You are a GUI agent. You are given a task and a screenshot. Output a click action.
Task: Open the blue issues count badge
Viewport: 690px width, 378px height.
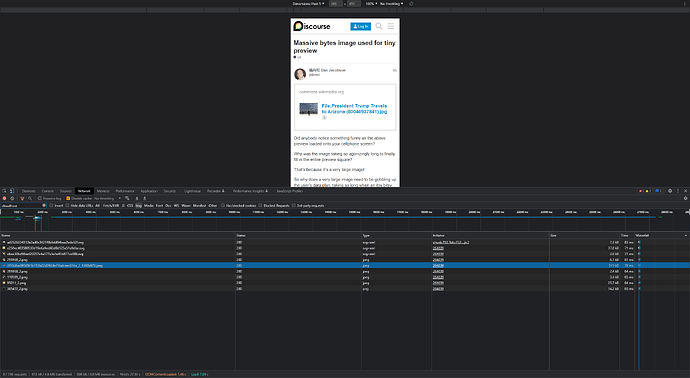658,191
